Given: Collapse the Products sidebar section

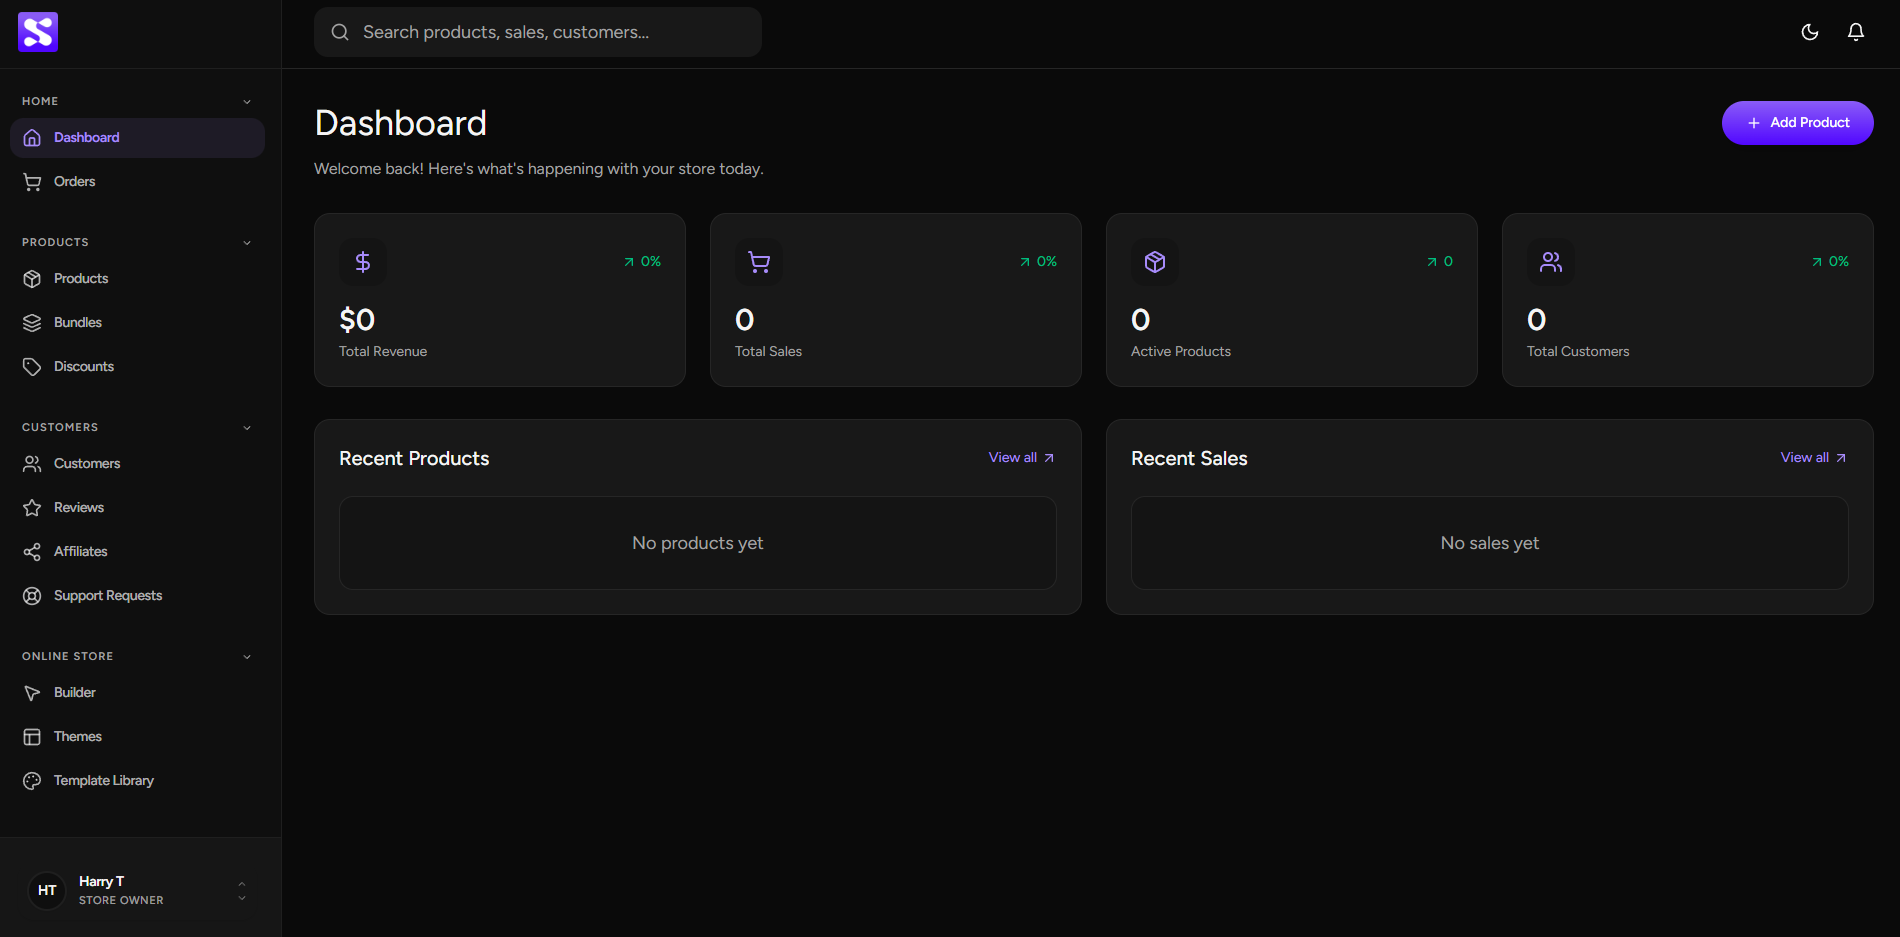Looking at the screenshot, I should pyautogui.click(x=247, y=243).
